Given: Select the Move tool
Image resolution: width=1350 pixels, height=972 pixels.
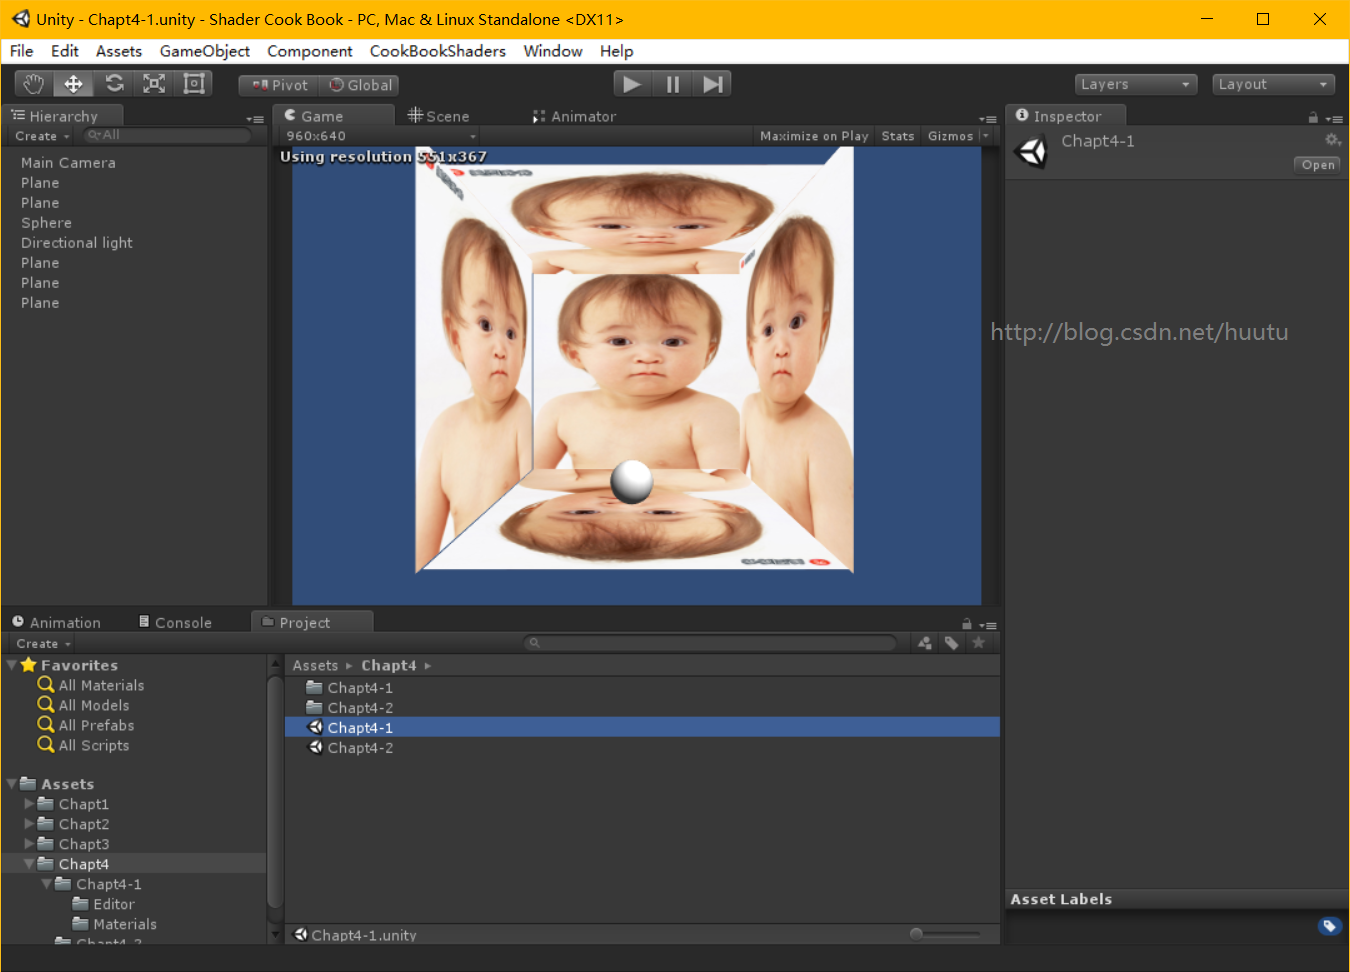Looking at the screenshot, I should pyautogui.click(x=74, y=84).
